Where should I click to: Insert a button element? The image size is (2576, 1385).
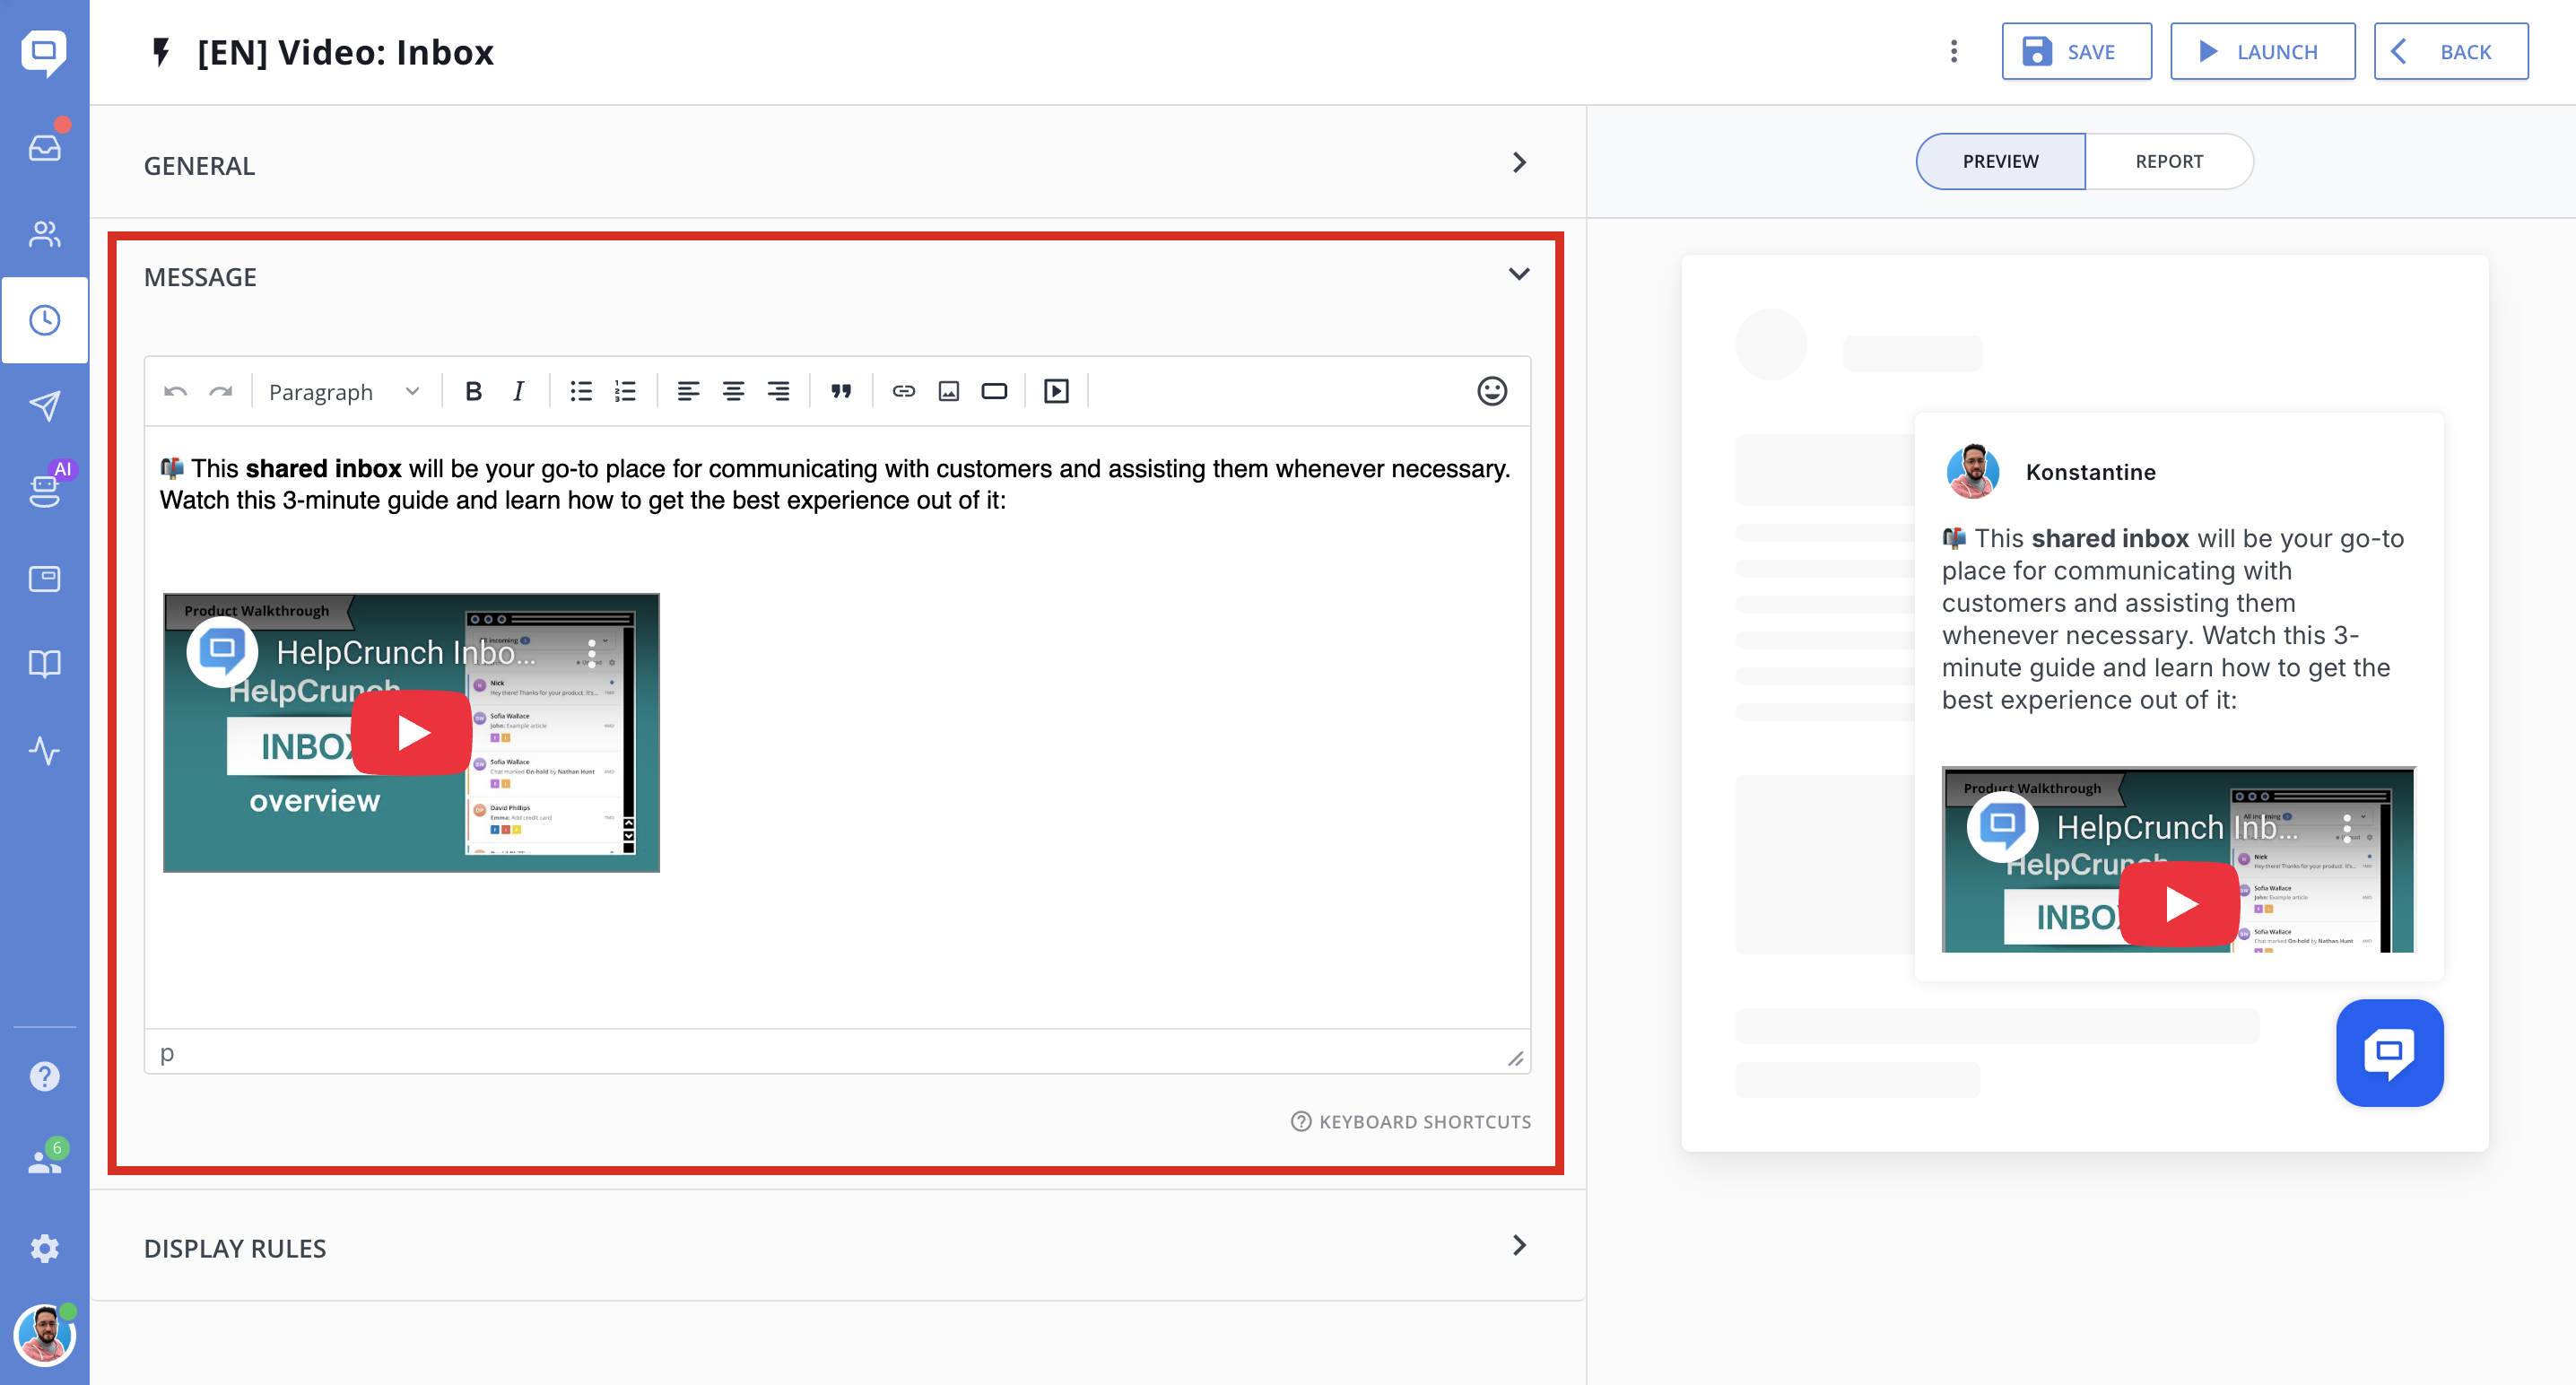point(994,391)
